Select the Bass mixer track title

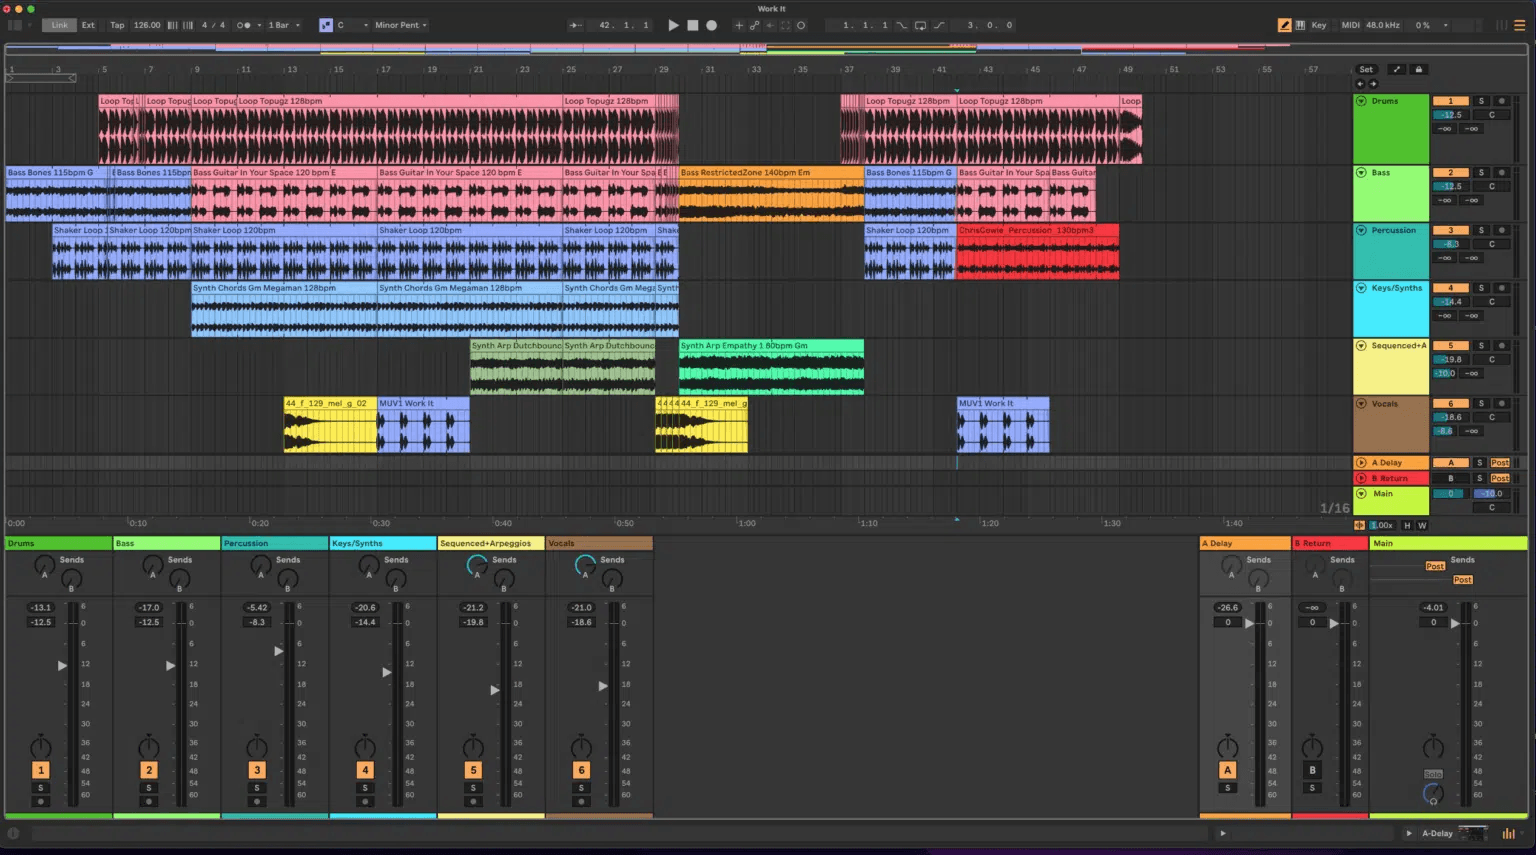click(x=166, y=543)
